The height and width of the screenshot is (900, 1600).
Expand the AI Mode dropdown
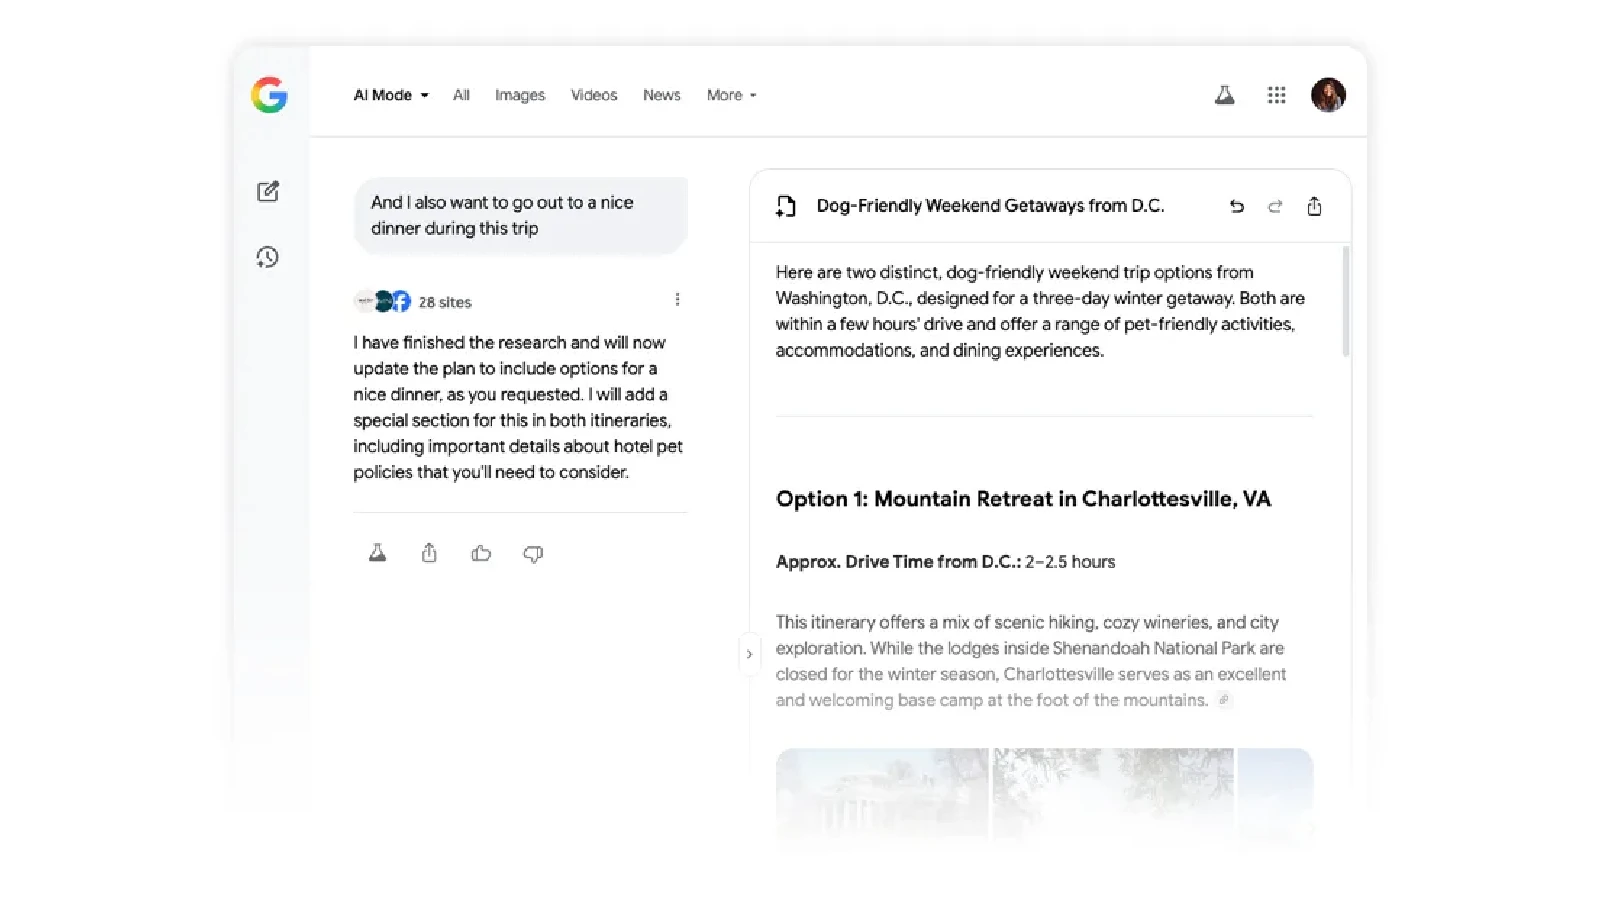tap(391, 95)
